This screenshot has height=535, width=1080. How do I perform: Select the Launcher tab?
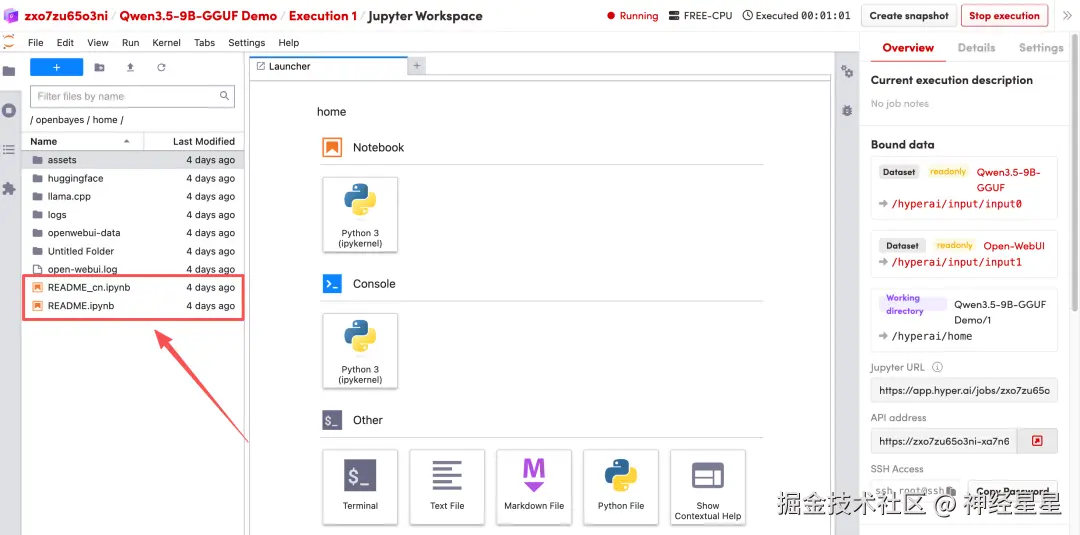pos(329,66)
